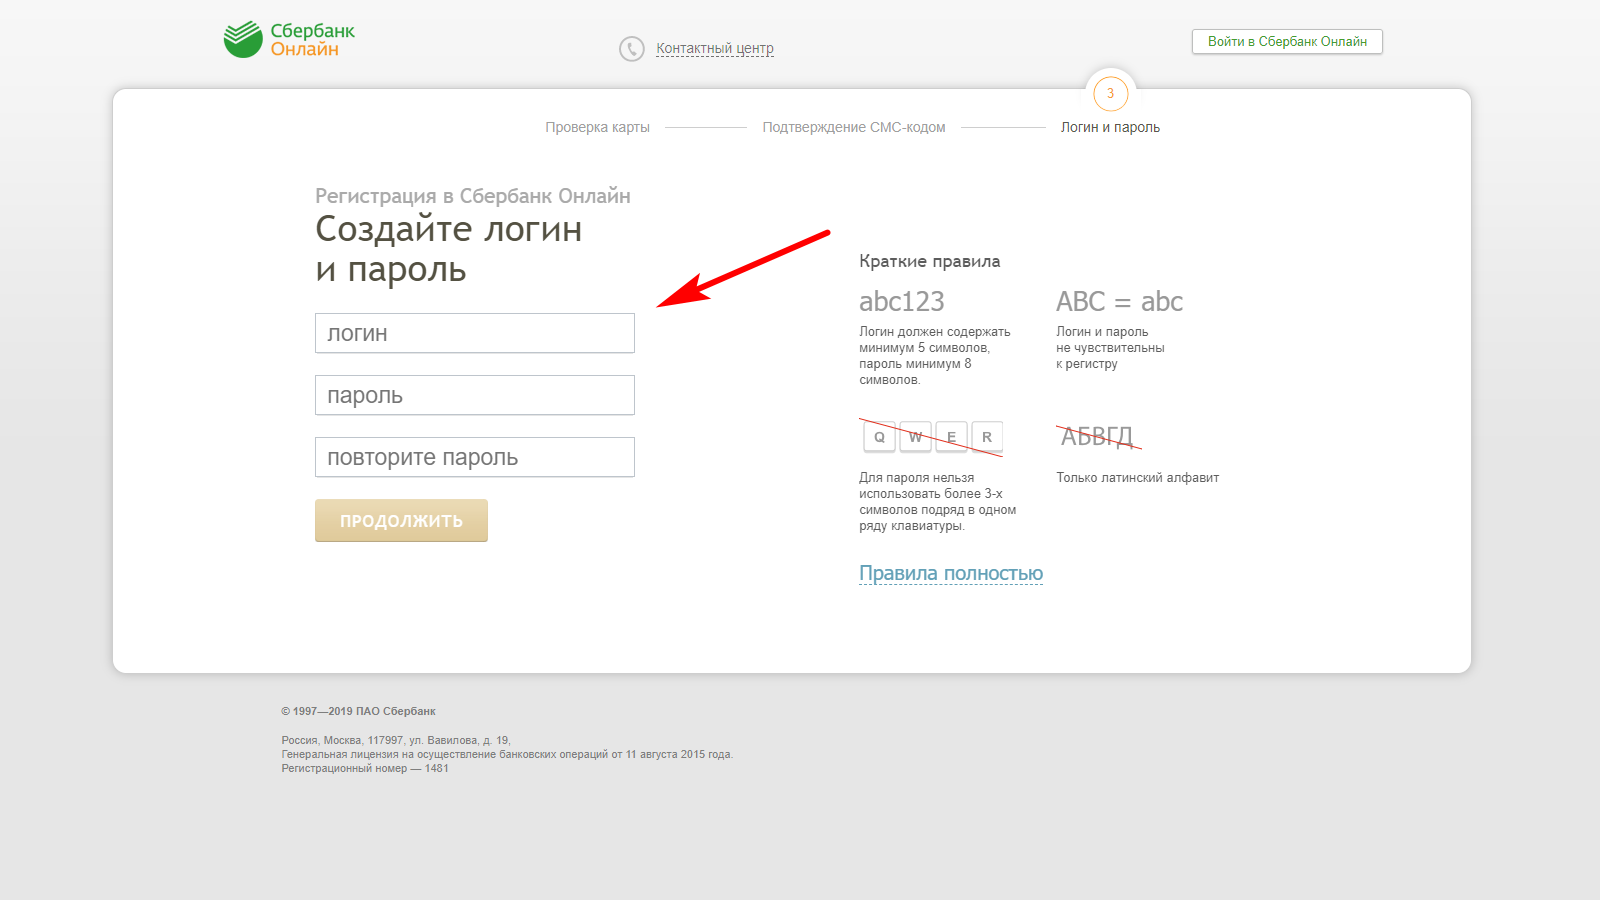Click the Логин должен содержать минимум rule text

click(x=935, y=355)
